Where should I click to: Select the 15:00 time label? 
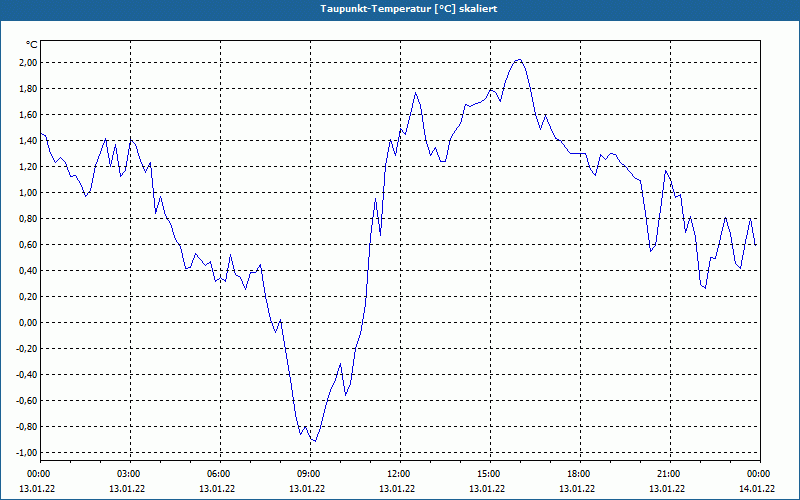[490, 474]
